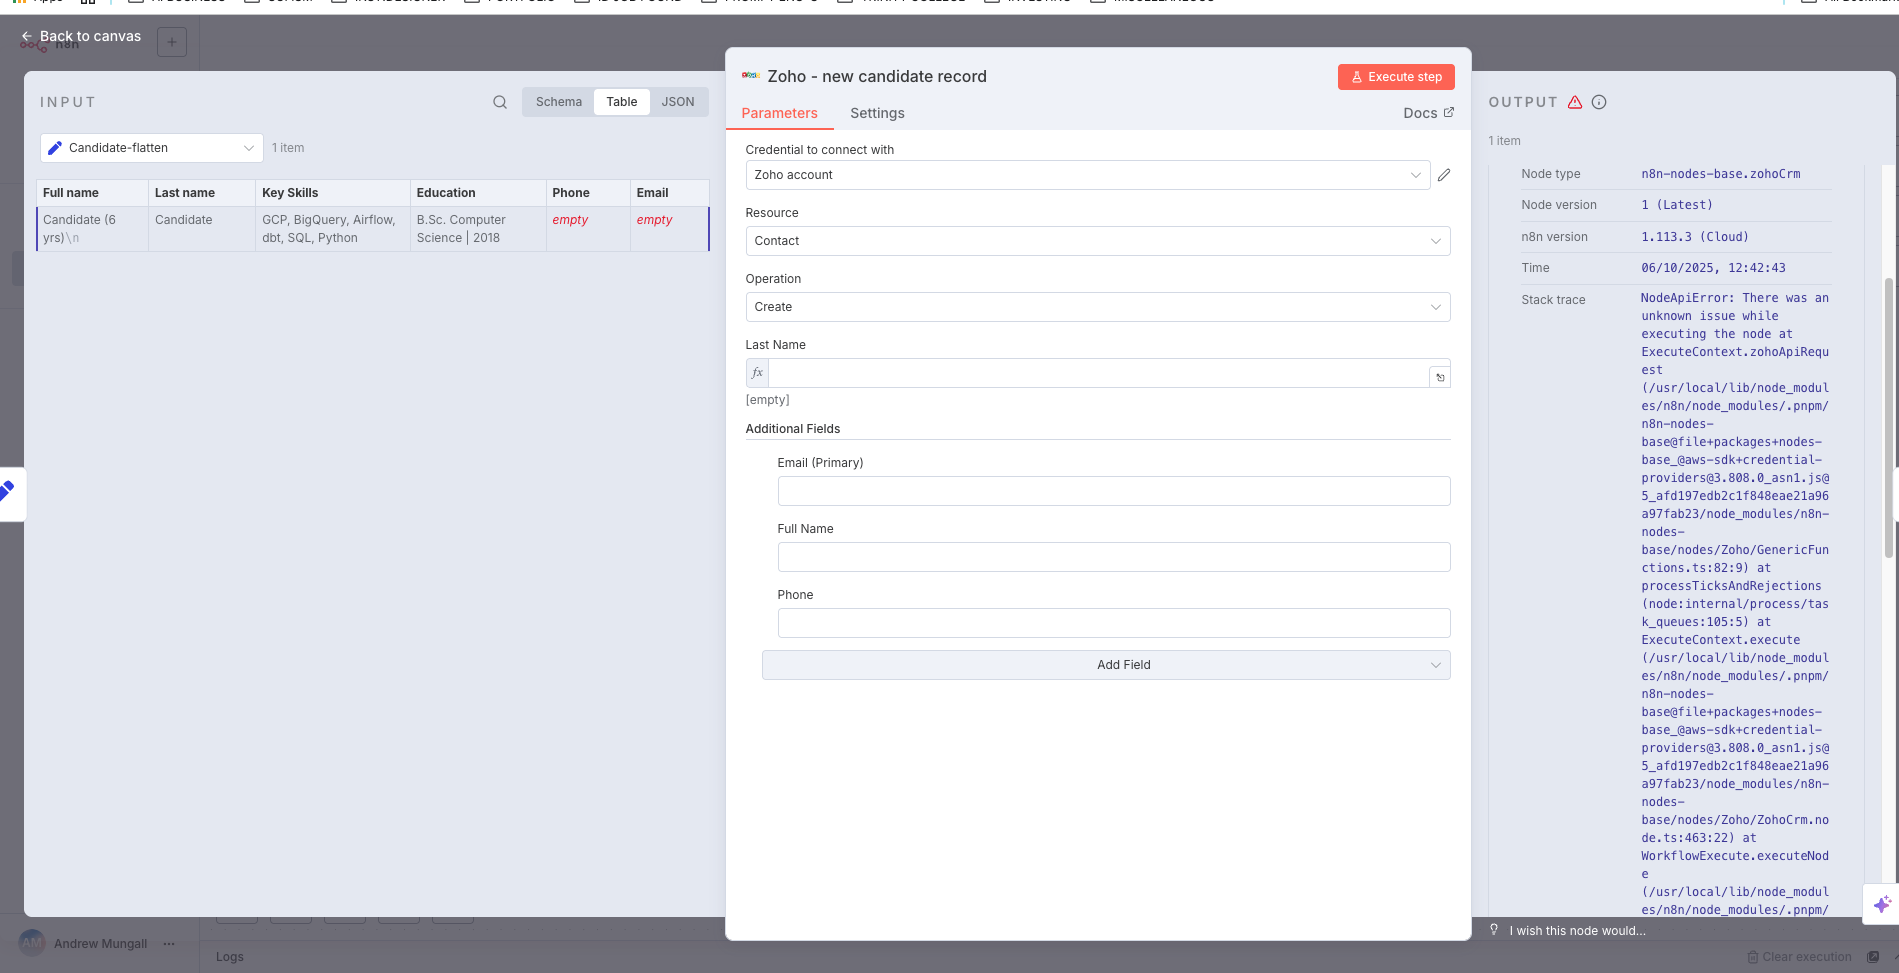This screenshot has width=1899, height=973.
Task: Click the n8n version value '1.113.3 (Cloud)'
Action: [x=1694, y=237]
